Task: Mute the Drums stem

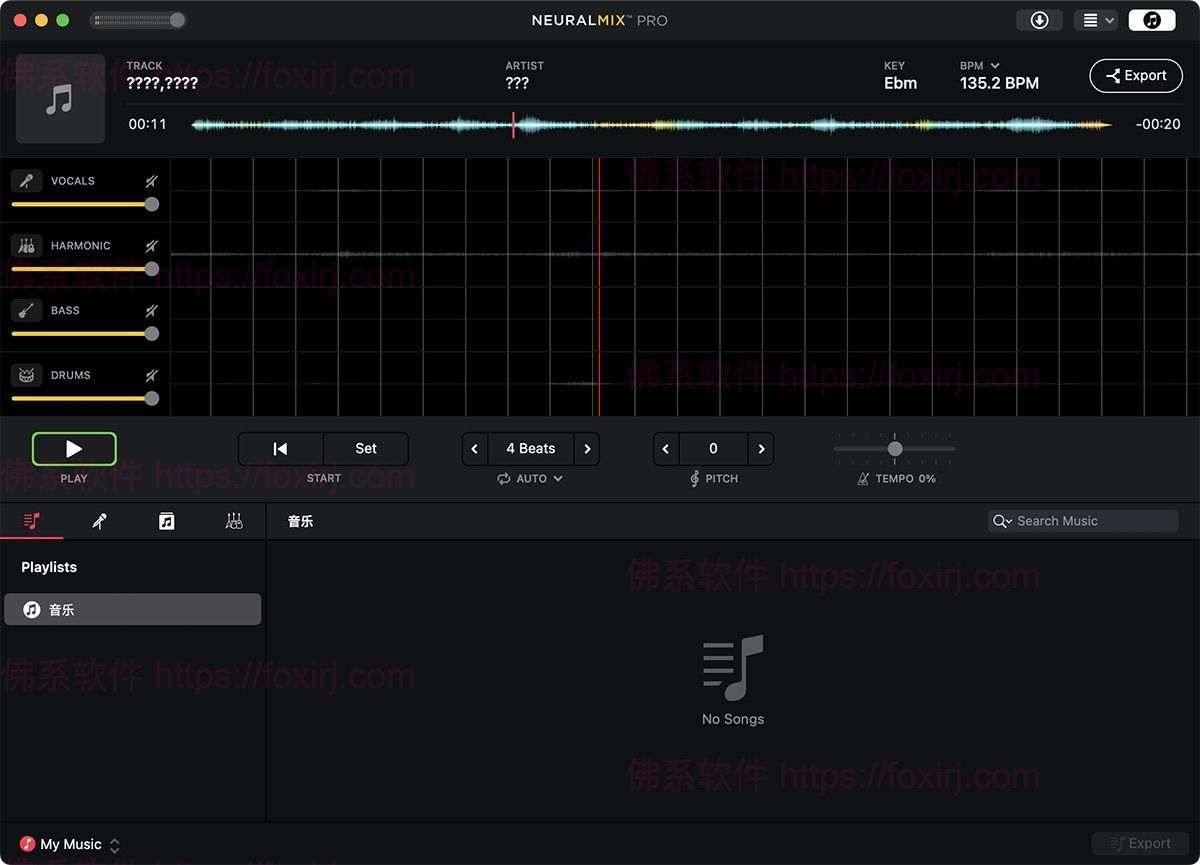Action: tap(151, 376)
